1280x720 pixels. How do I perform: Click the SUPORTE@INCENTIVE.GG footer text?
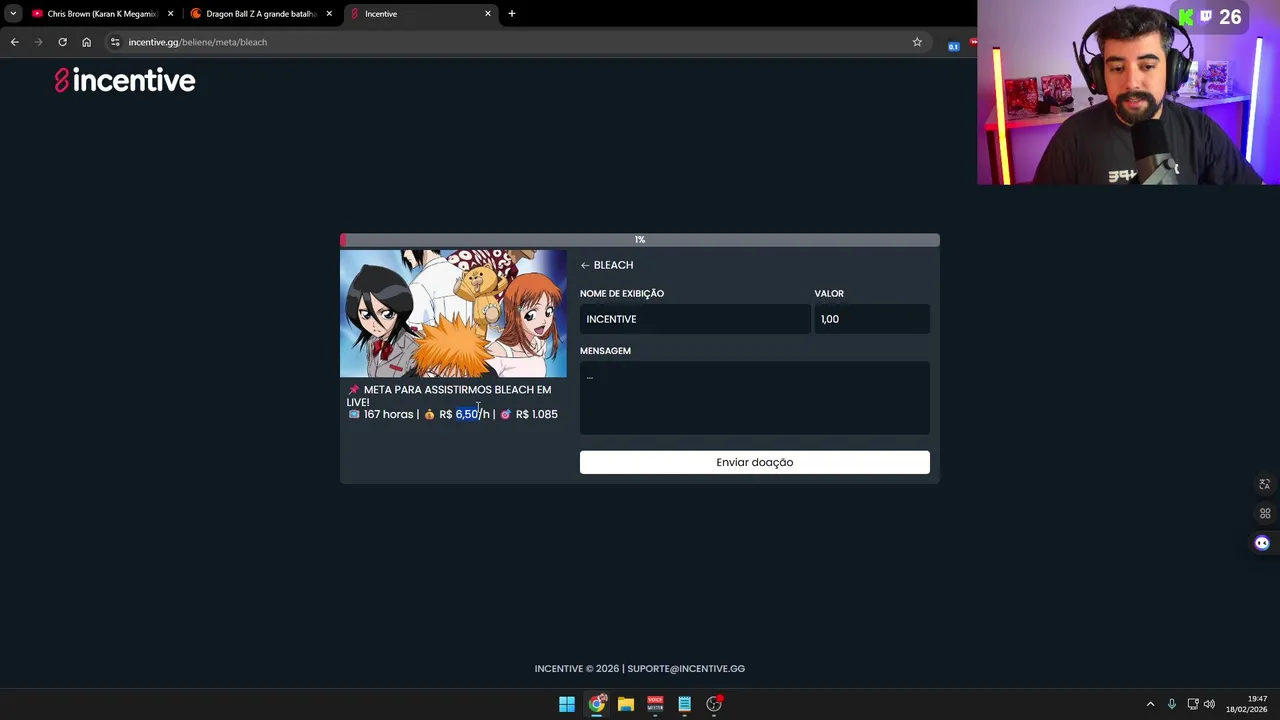pos(686,669)
